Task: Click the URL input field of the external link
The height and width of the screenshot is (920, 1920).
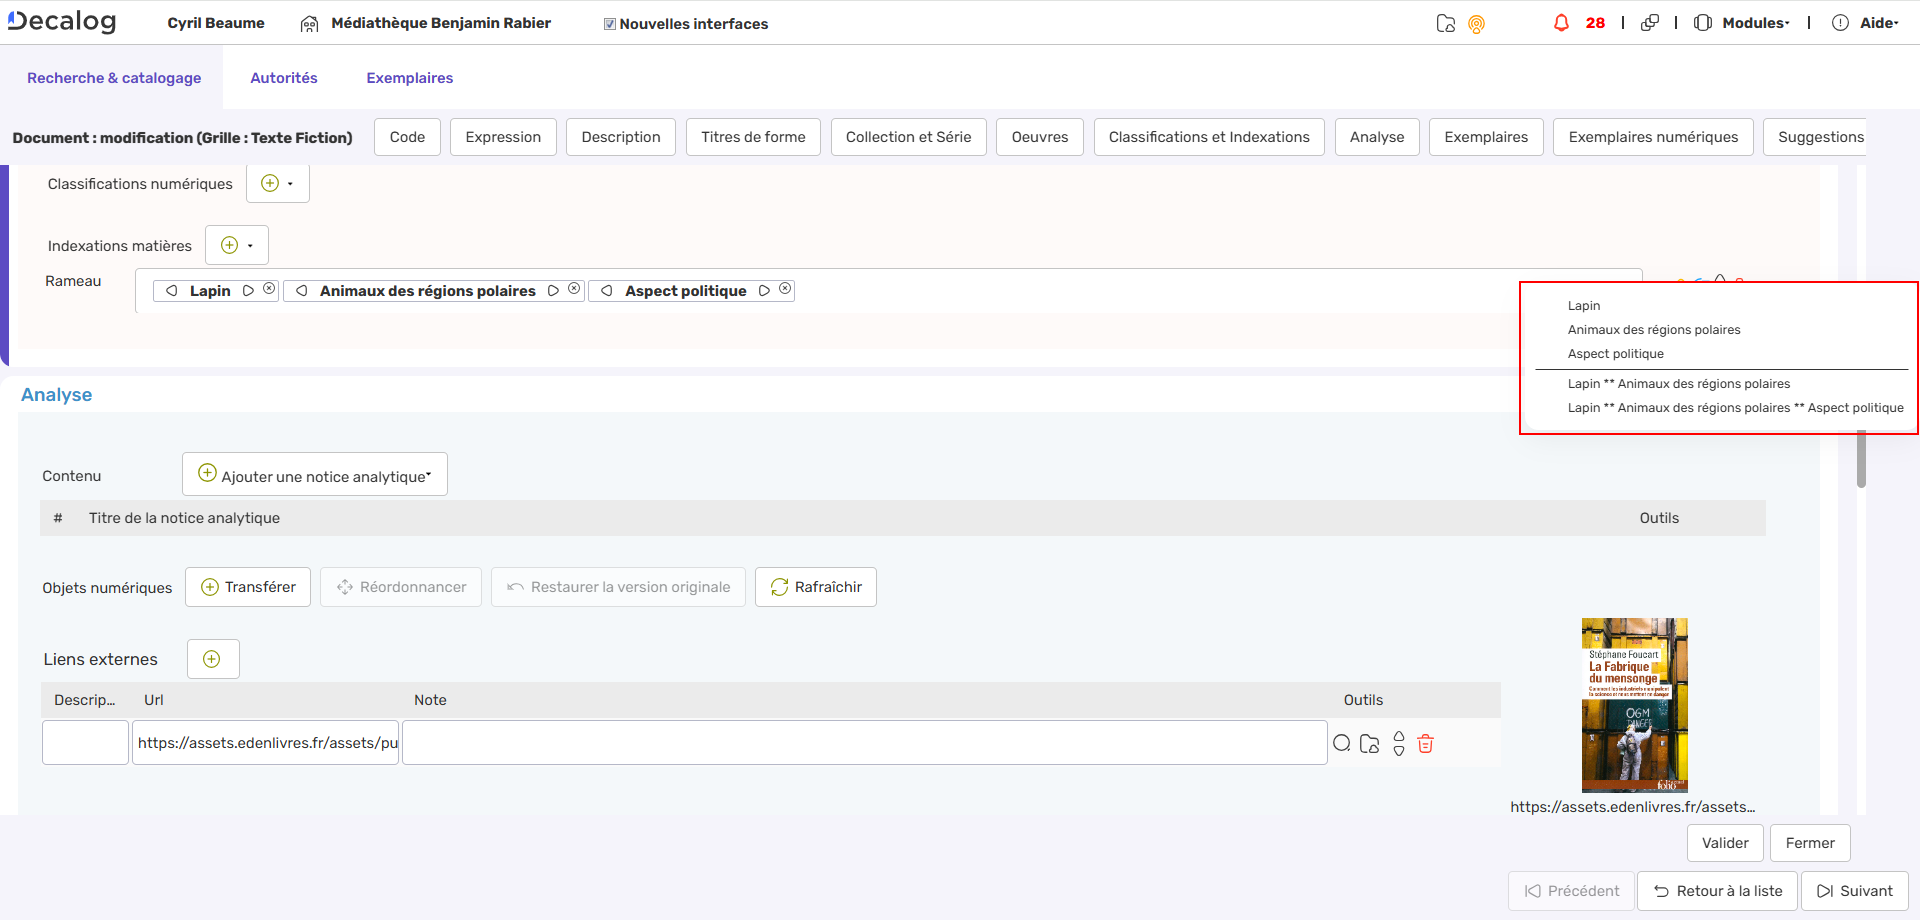Action: pyautogui.click(x=264, y=742)
